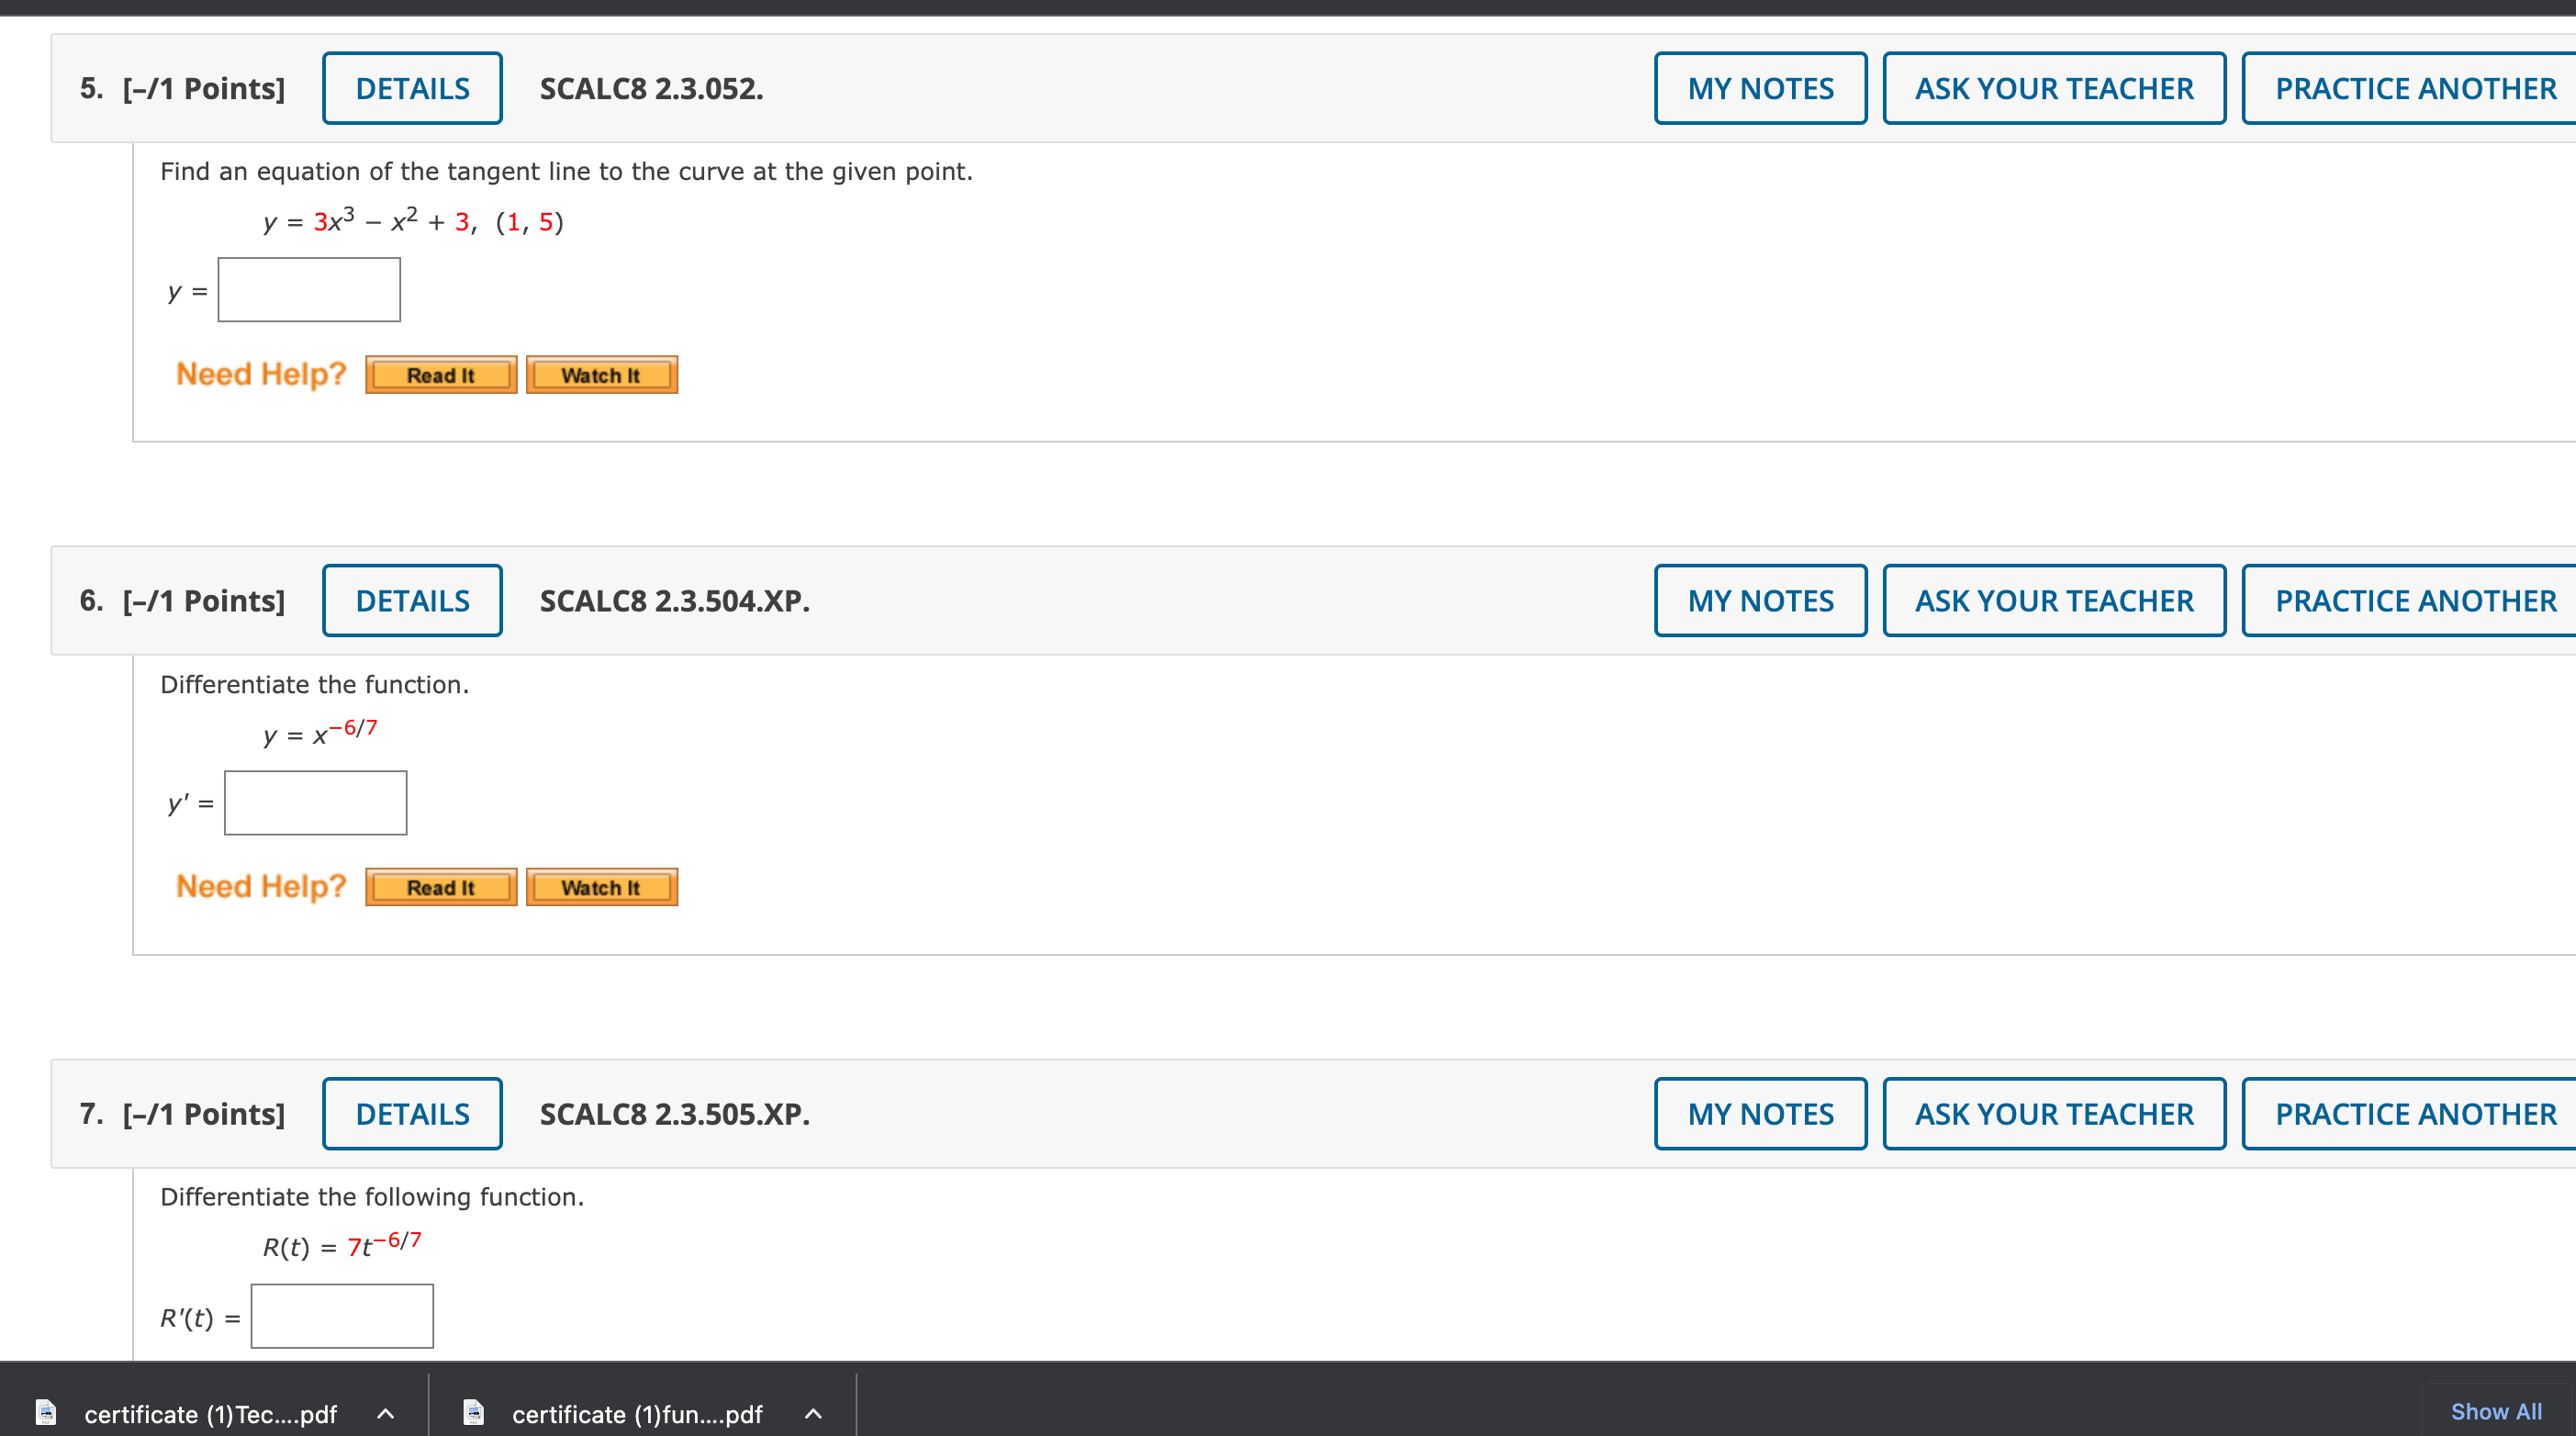Click Read It button in question 5
The width and height of the screenshot is (2576, 1436).
click(441, 375)
